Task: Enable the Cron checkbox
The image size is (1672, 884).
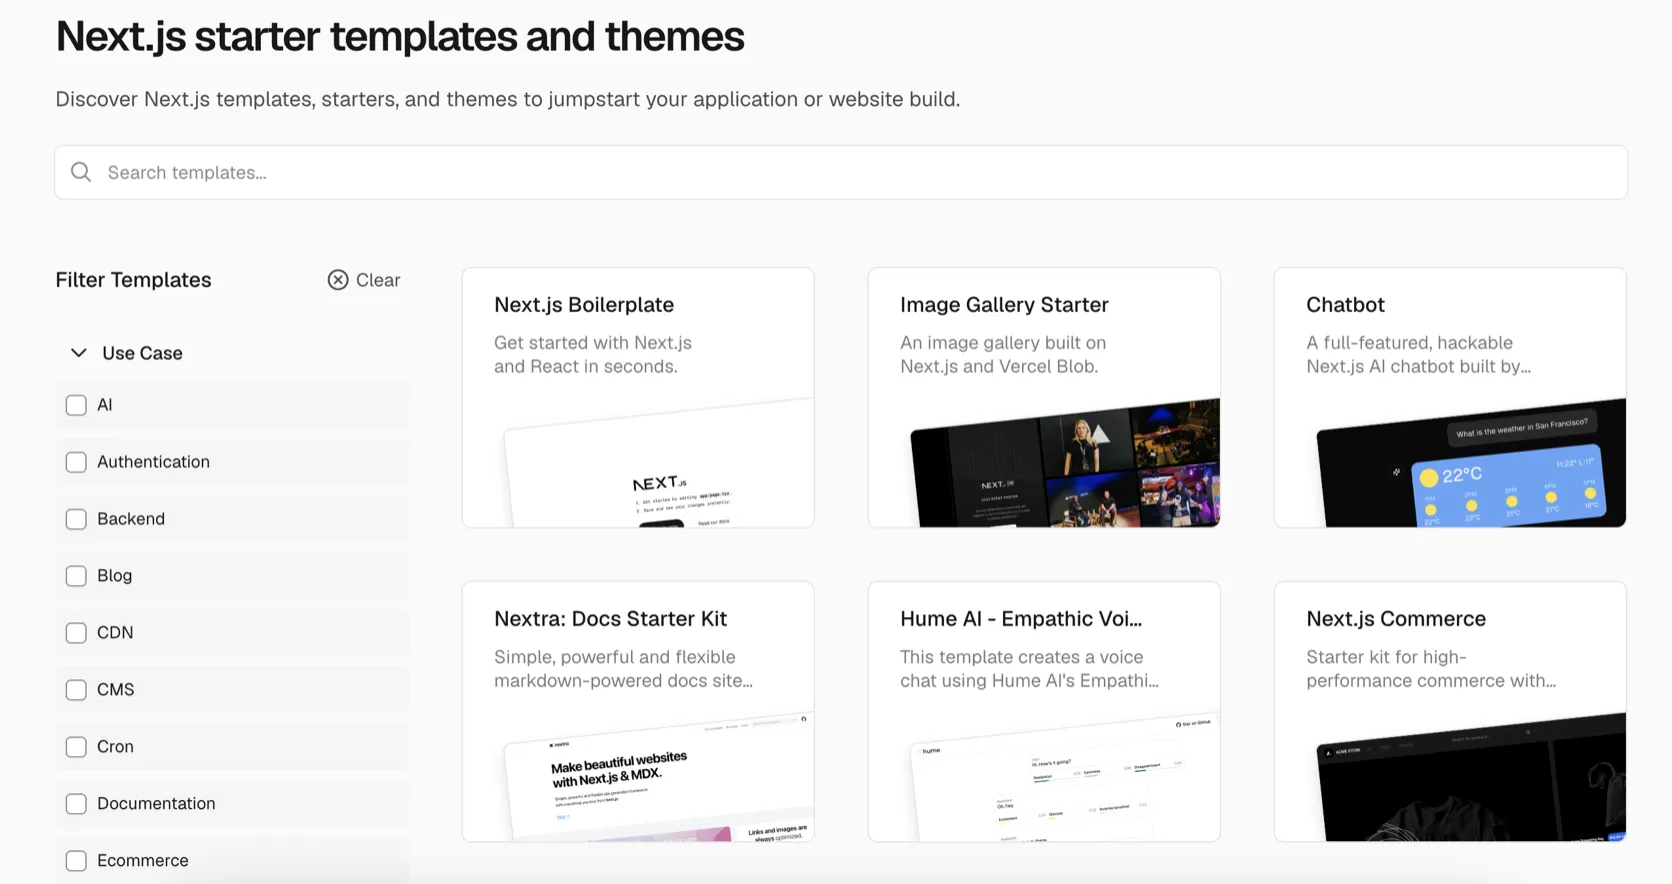Action: point(76,747)
